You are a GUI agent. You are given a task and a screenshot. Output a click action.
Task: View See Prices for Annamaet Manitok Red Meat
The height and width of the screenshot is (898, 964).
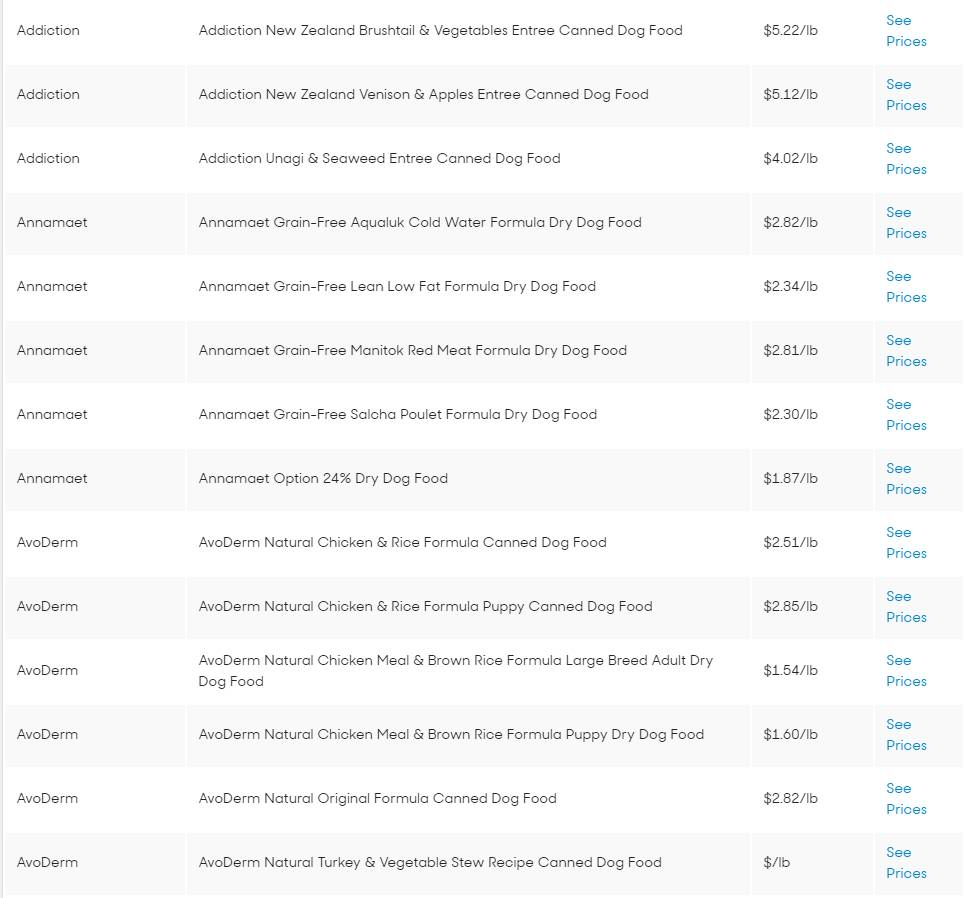click(906, 350)
